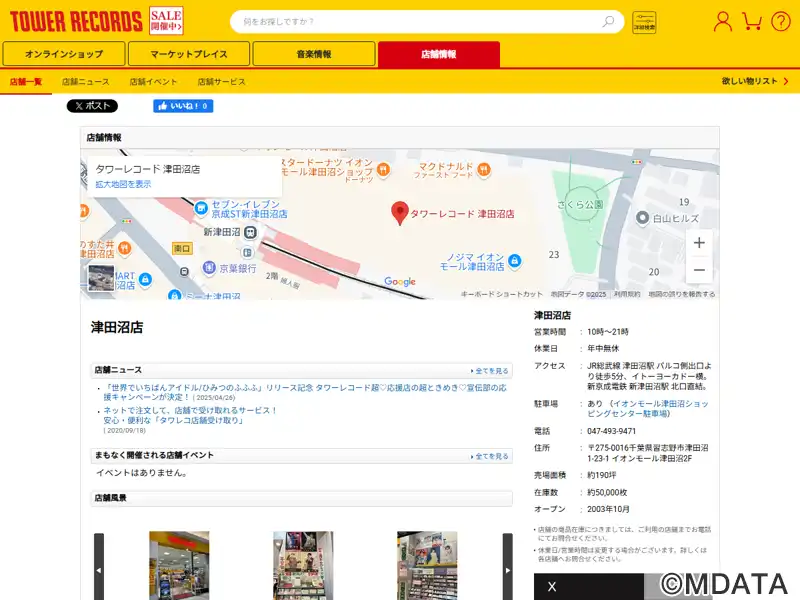Open the detailed search (詳細検索) icon
This screenshot has height=600, width=800.
coord(644,22)
